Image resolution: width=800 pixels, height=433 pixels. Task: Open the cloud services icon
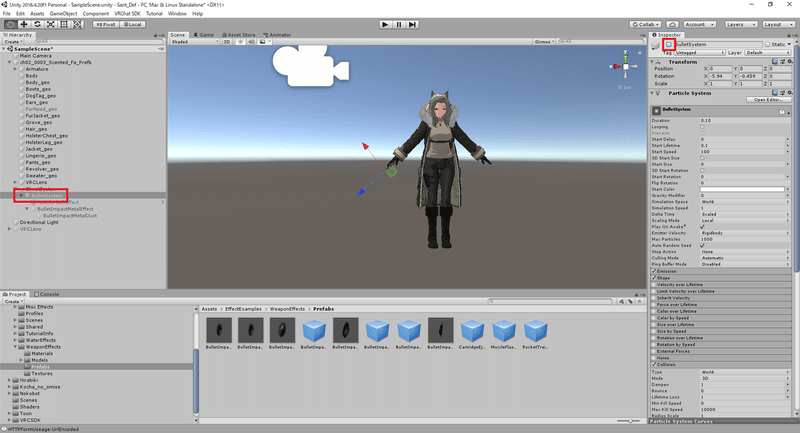(672, 24)
